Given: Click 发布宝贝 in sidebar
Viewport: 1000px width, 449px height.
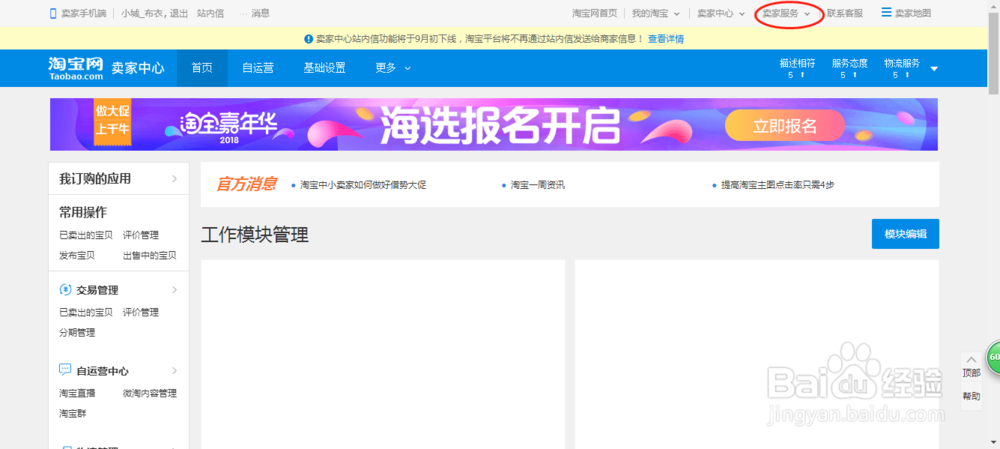Looking at the screenshot, I should point(77,256).
